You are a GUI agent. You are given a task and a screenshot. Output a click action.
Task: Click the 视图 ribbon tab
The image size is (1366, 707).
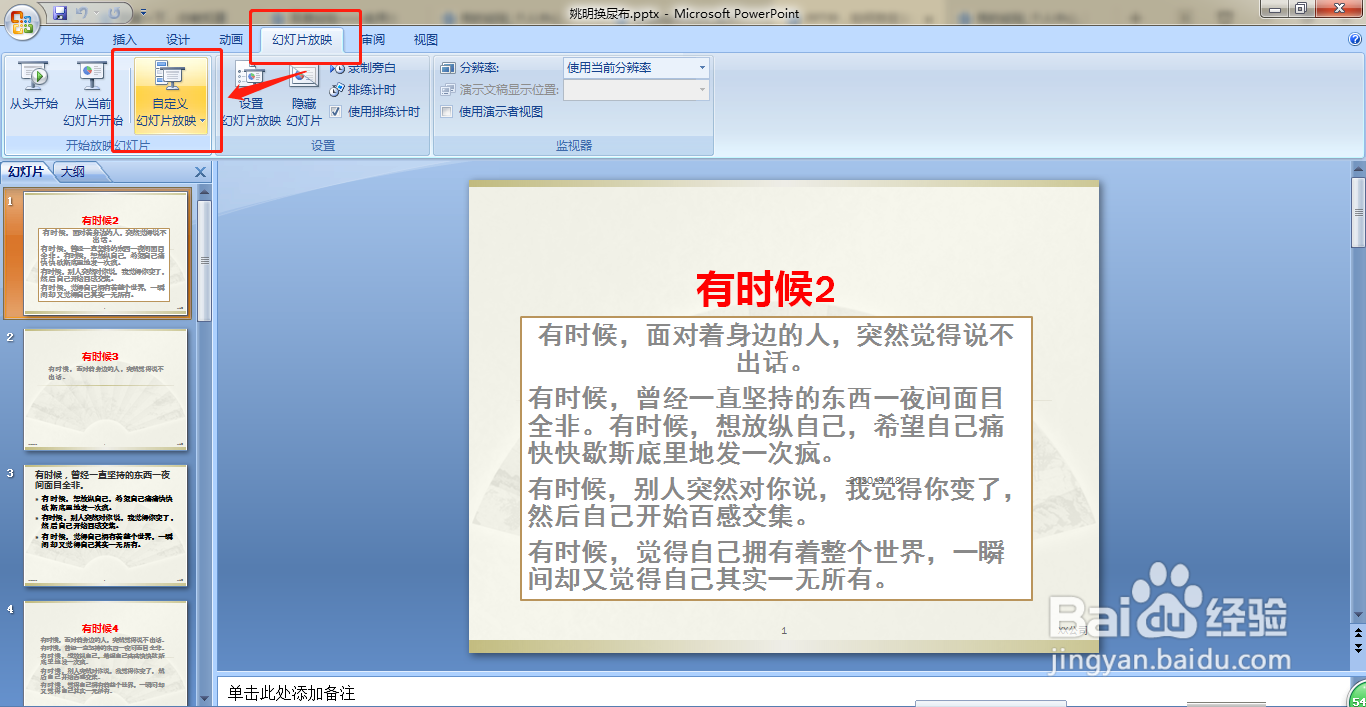point(424,38)
